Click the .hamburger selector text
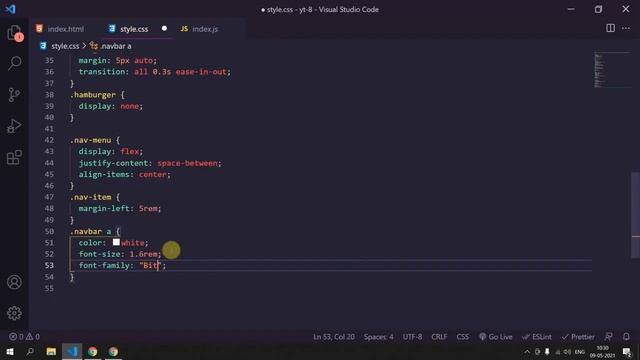640x360 pixels. point(93,95)
